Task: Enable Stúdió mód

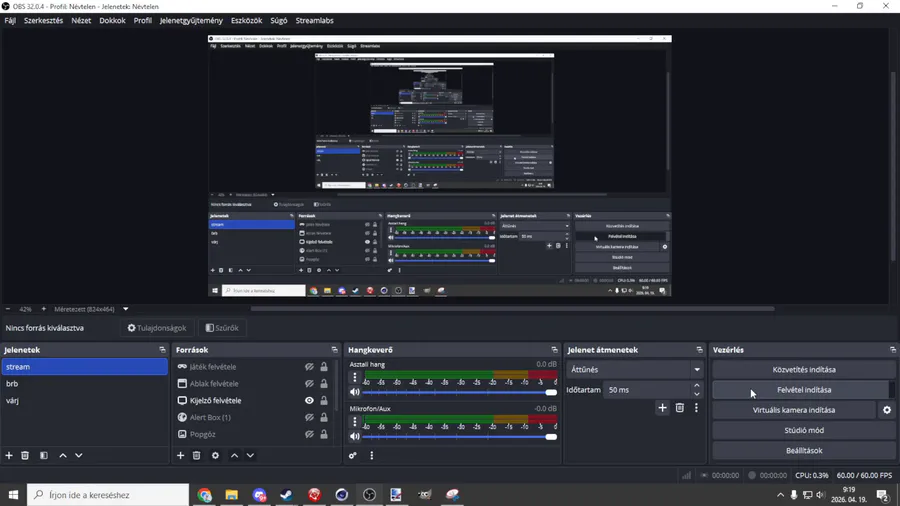Action: [804, 430]
